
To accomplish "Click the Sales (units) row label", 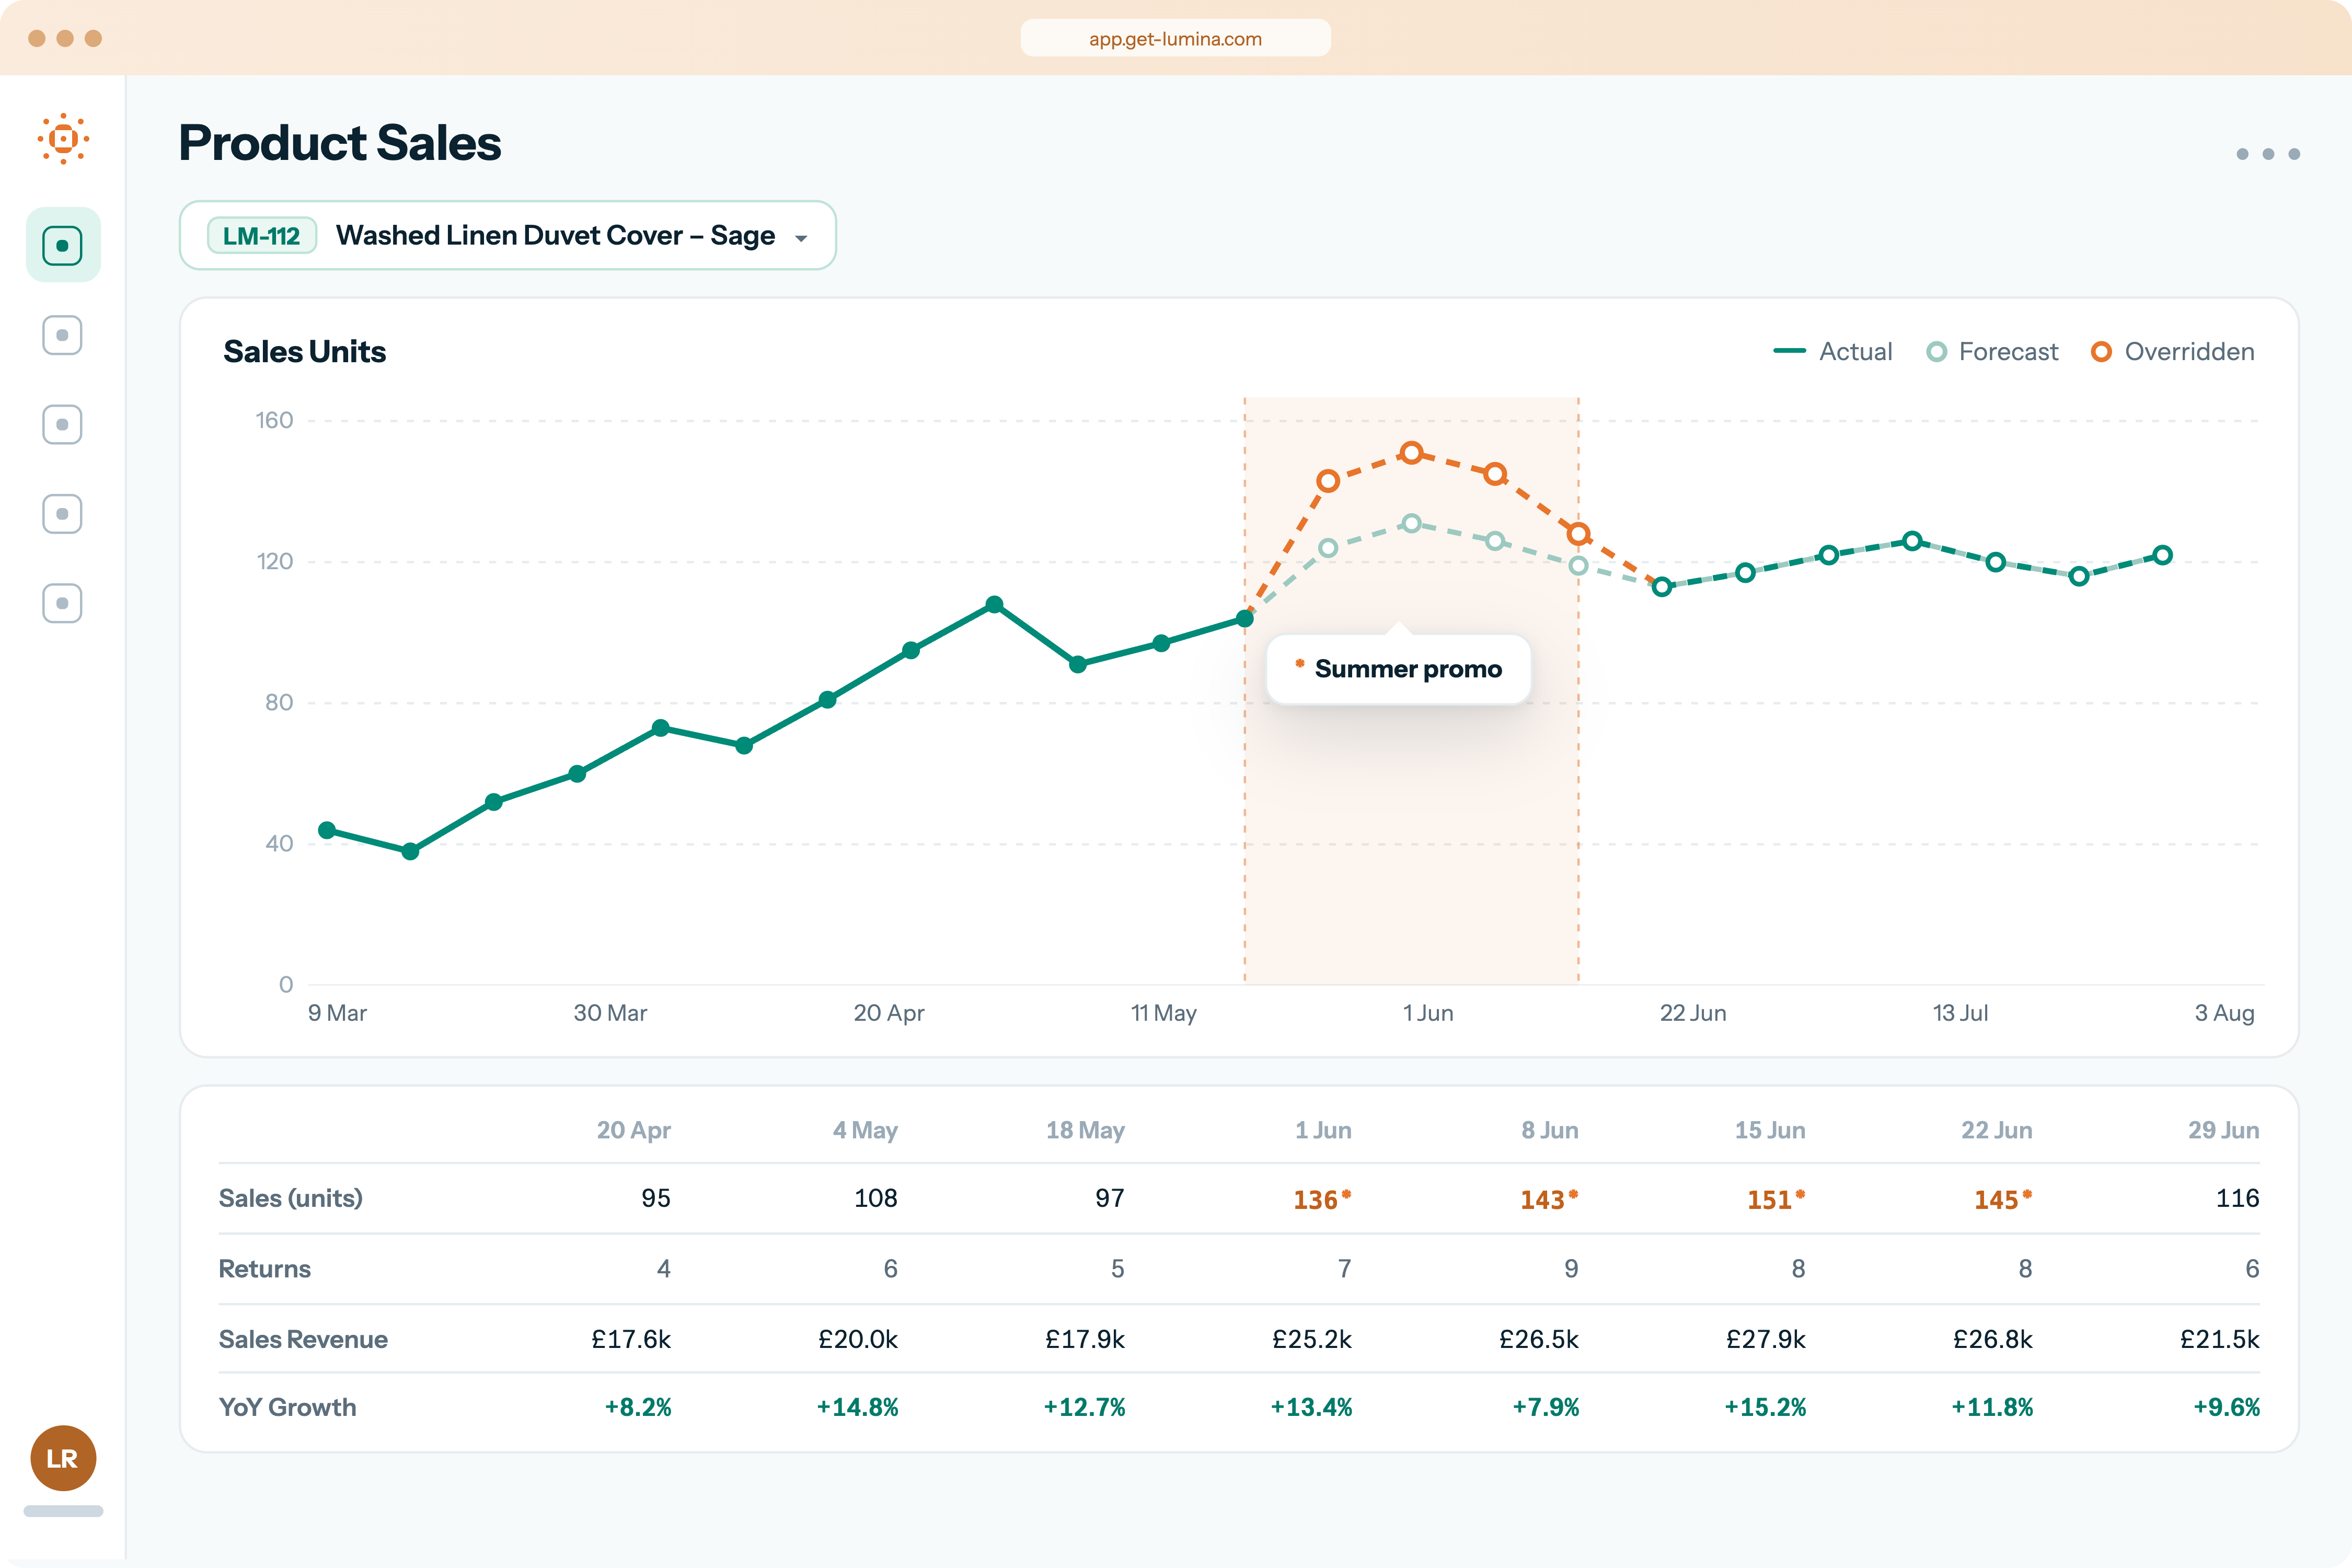I will (291, 1198).
